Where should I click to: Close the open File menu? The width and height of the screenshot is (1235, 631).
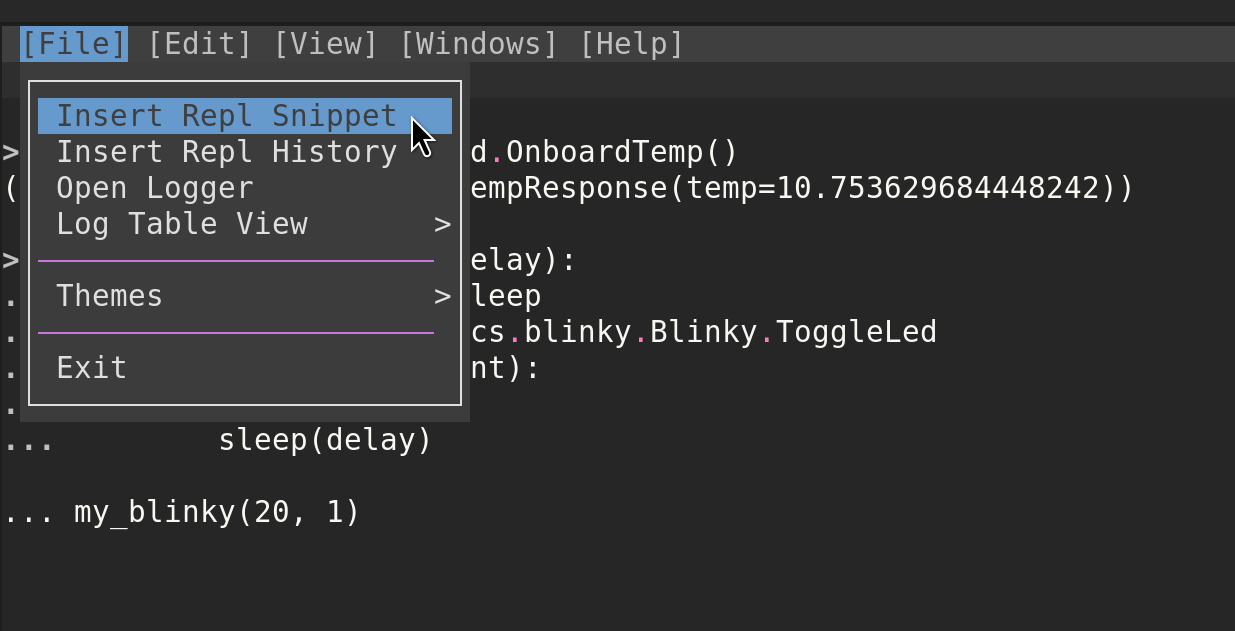[x=74, y=44]
